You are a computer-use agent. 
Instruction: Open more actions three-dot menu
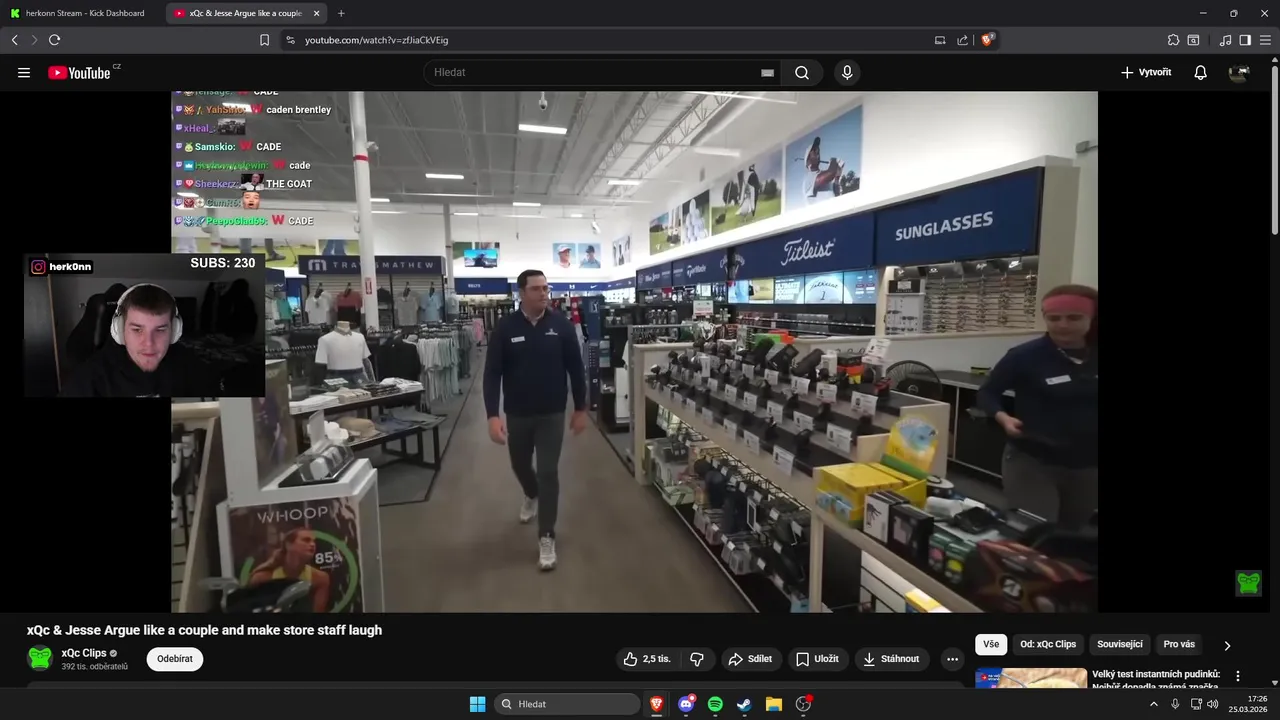(952, 659)
